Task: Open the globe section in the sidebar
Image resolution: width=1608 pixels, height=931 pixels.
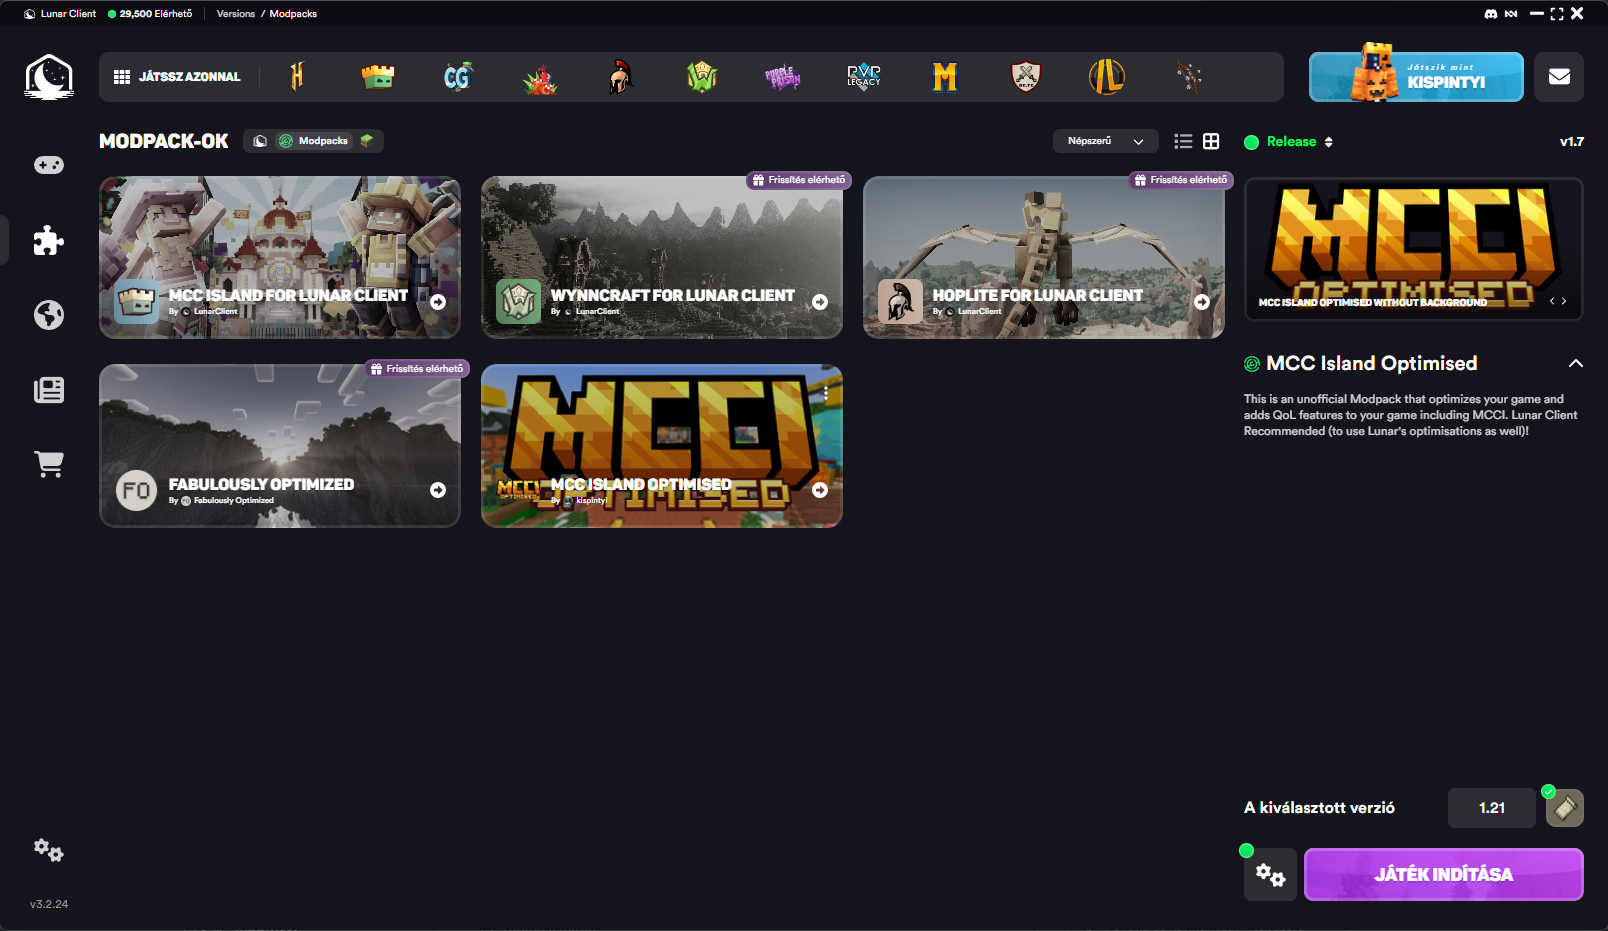Action: [49, 315]
